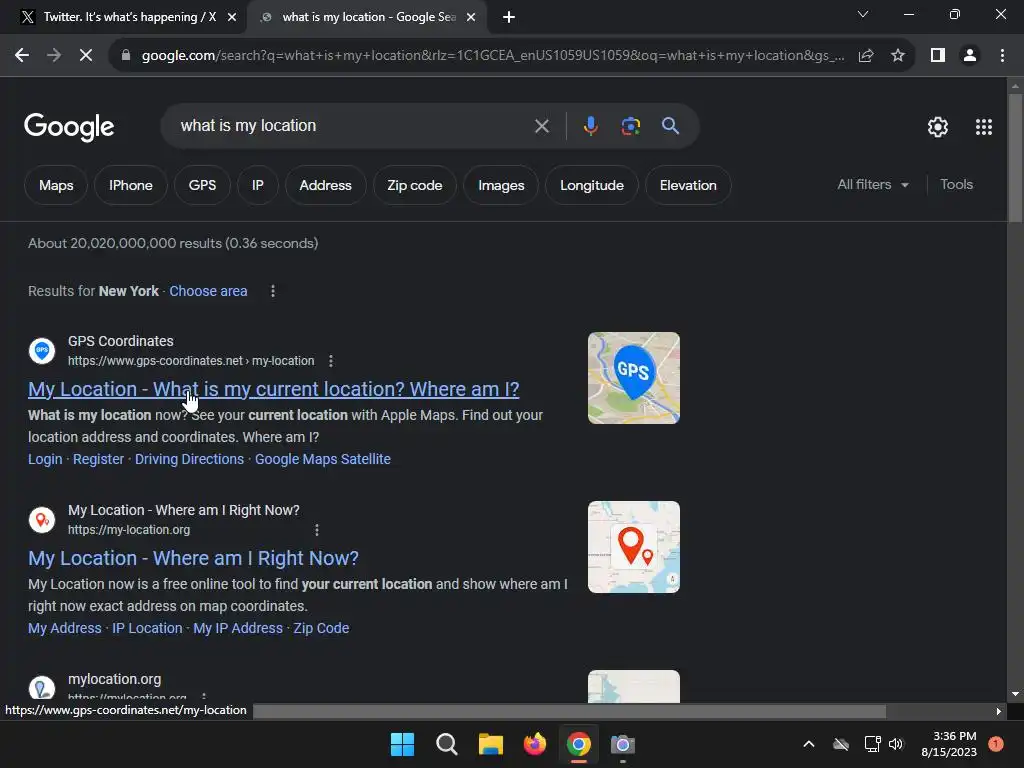
Task: Select the Zip code filter chip
Action: point(415,185)
